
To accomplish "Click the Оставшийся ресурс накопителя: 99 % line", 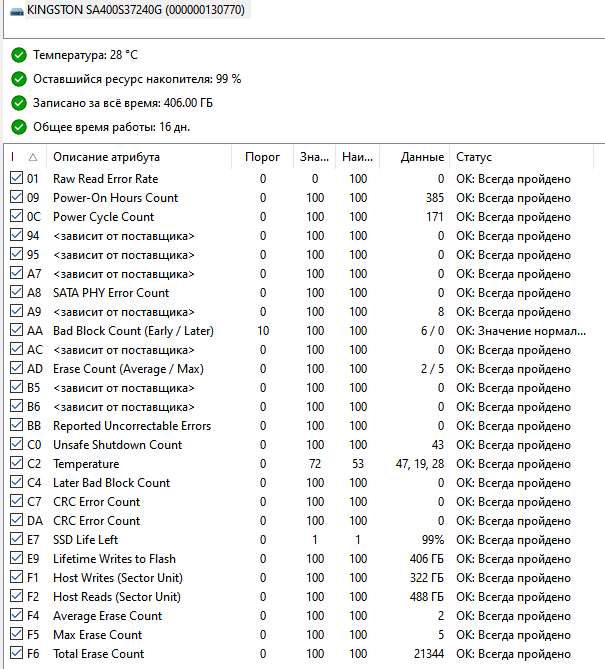I will click(137, 79).
